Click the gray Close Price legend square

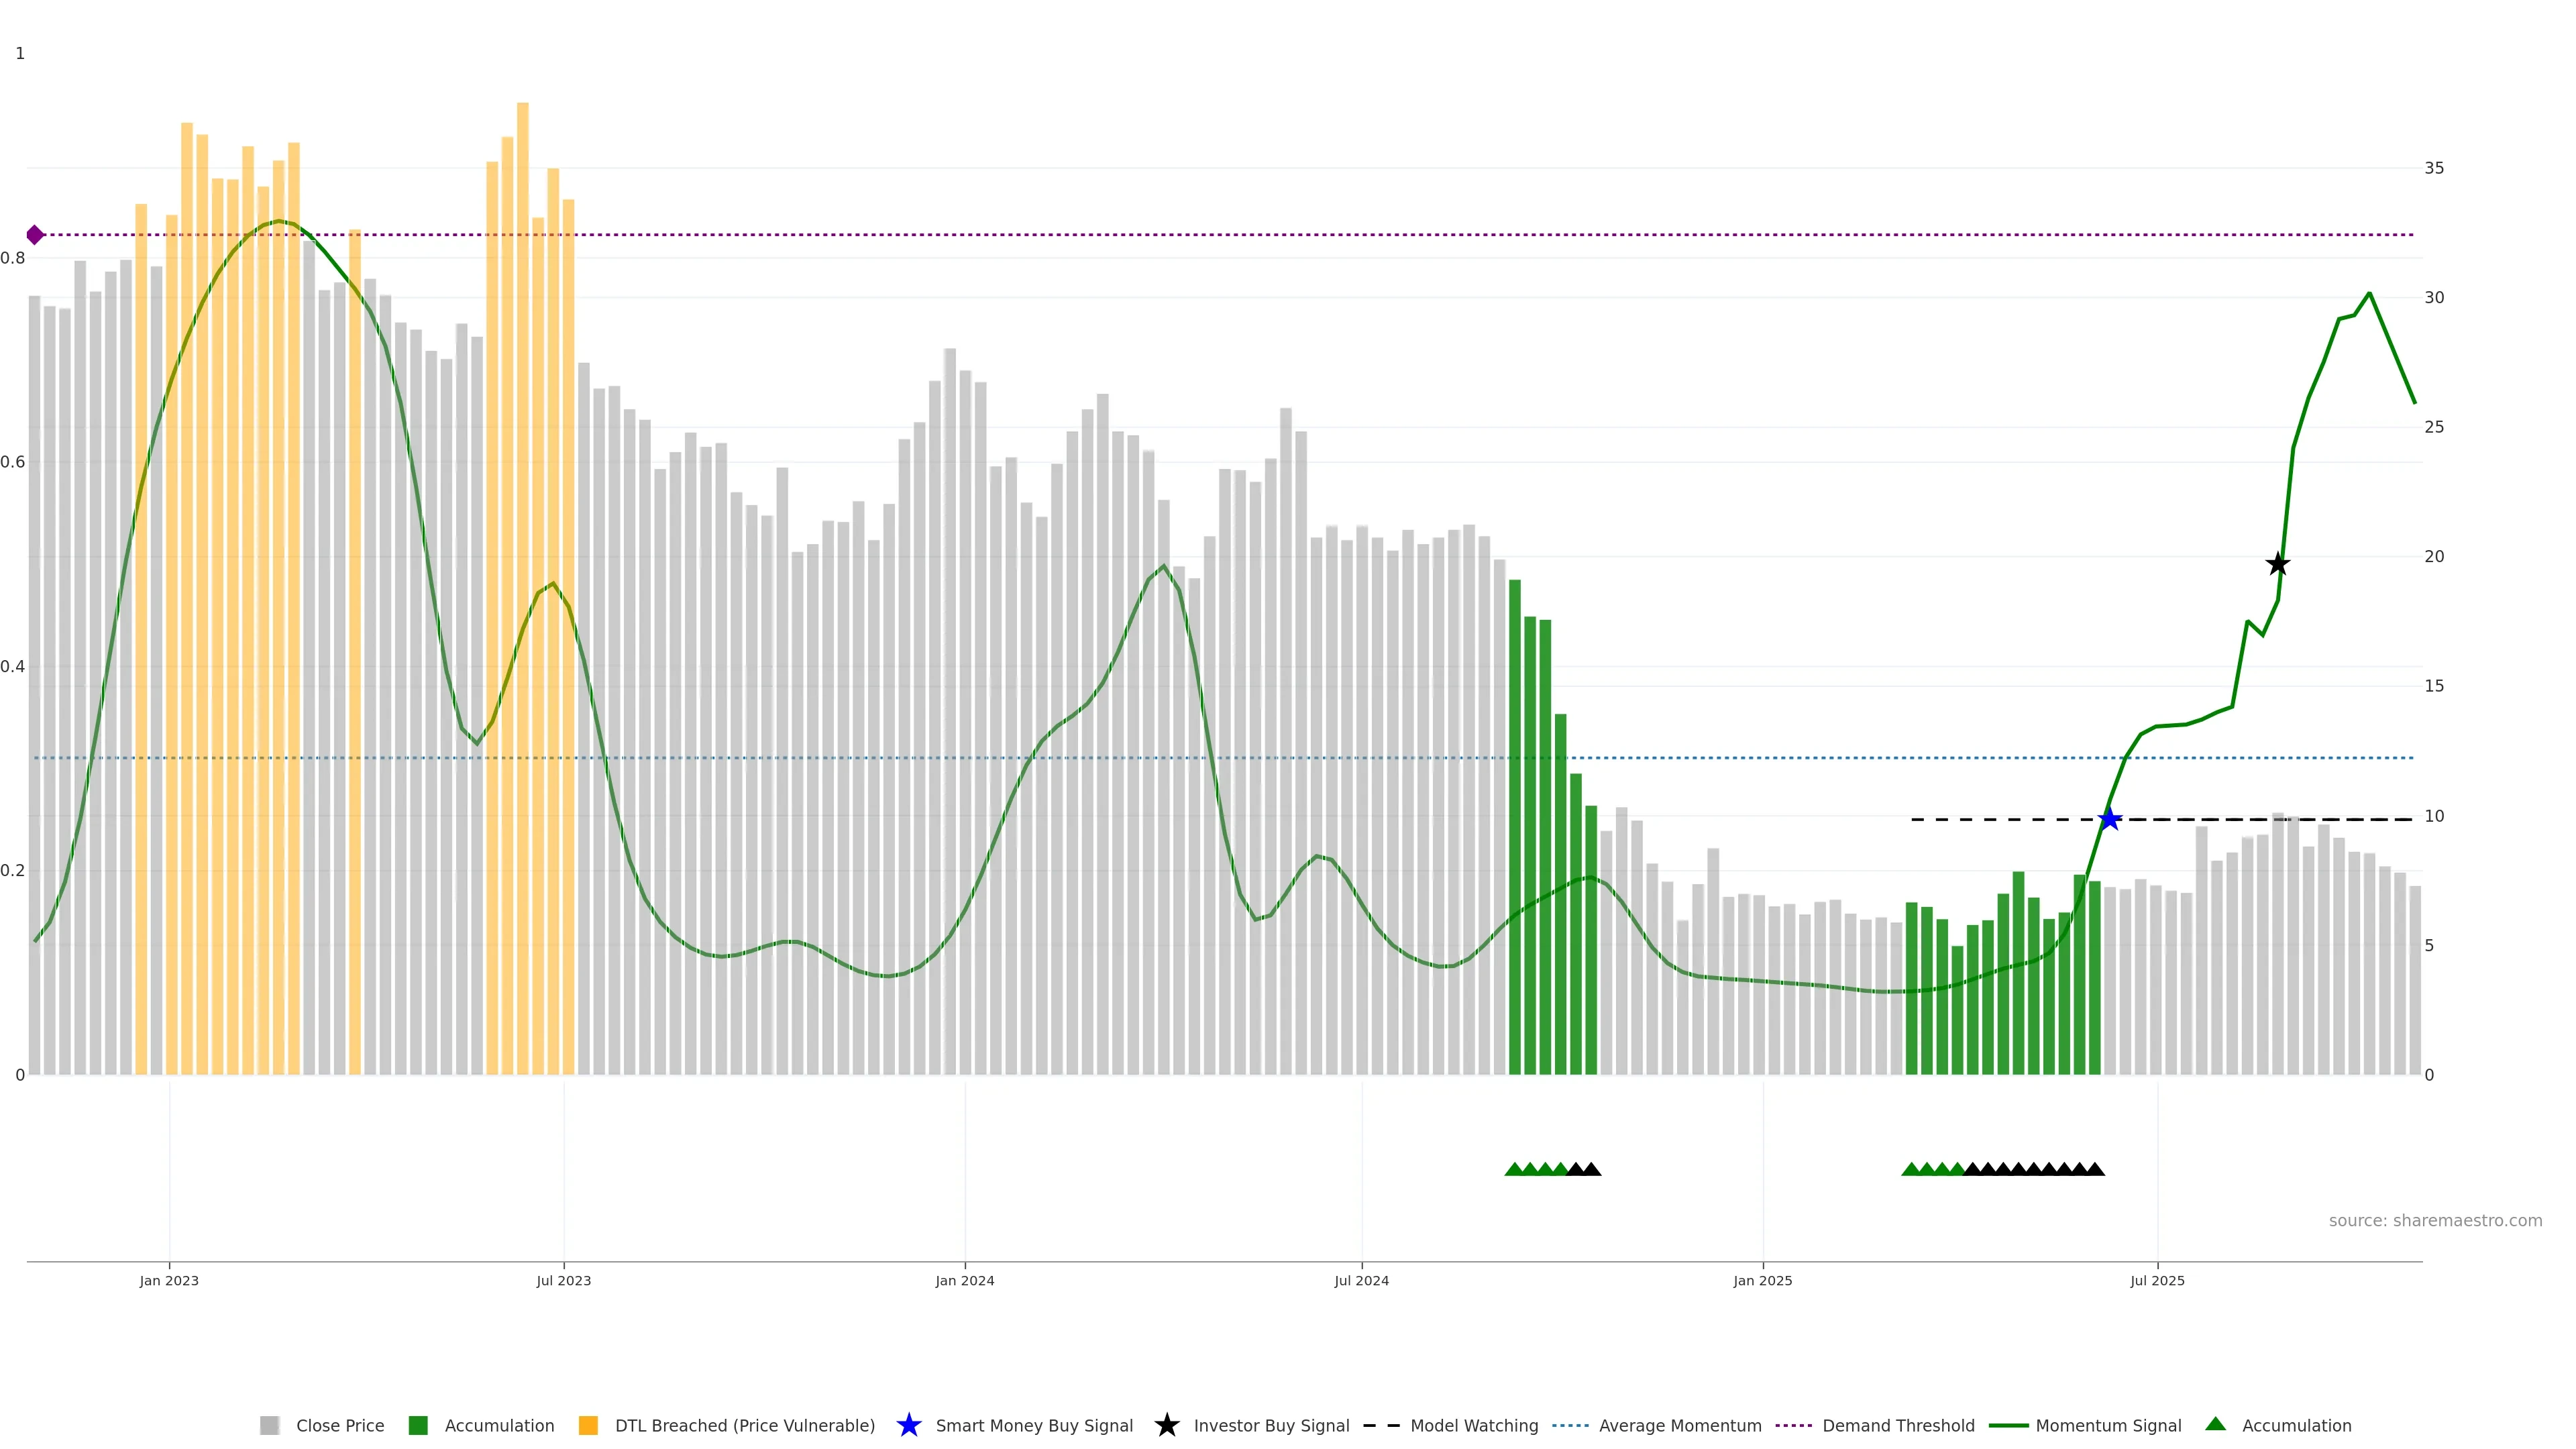(x=270, y=1425)
